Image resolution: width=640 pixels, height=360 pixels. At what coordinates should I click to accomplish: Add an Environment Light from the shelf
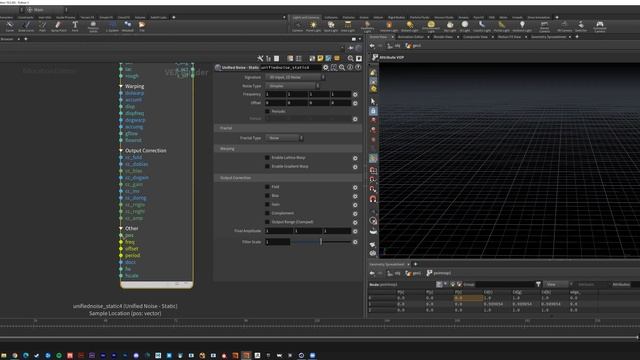click(431, 27)
